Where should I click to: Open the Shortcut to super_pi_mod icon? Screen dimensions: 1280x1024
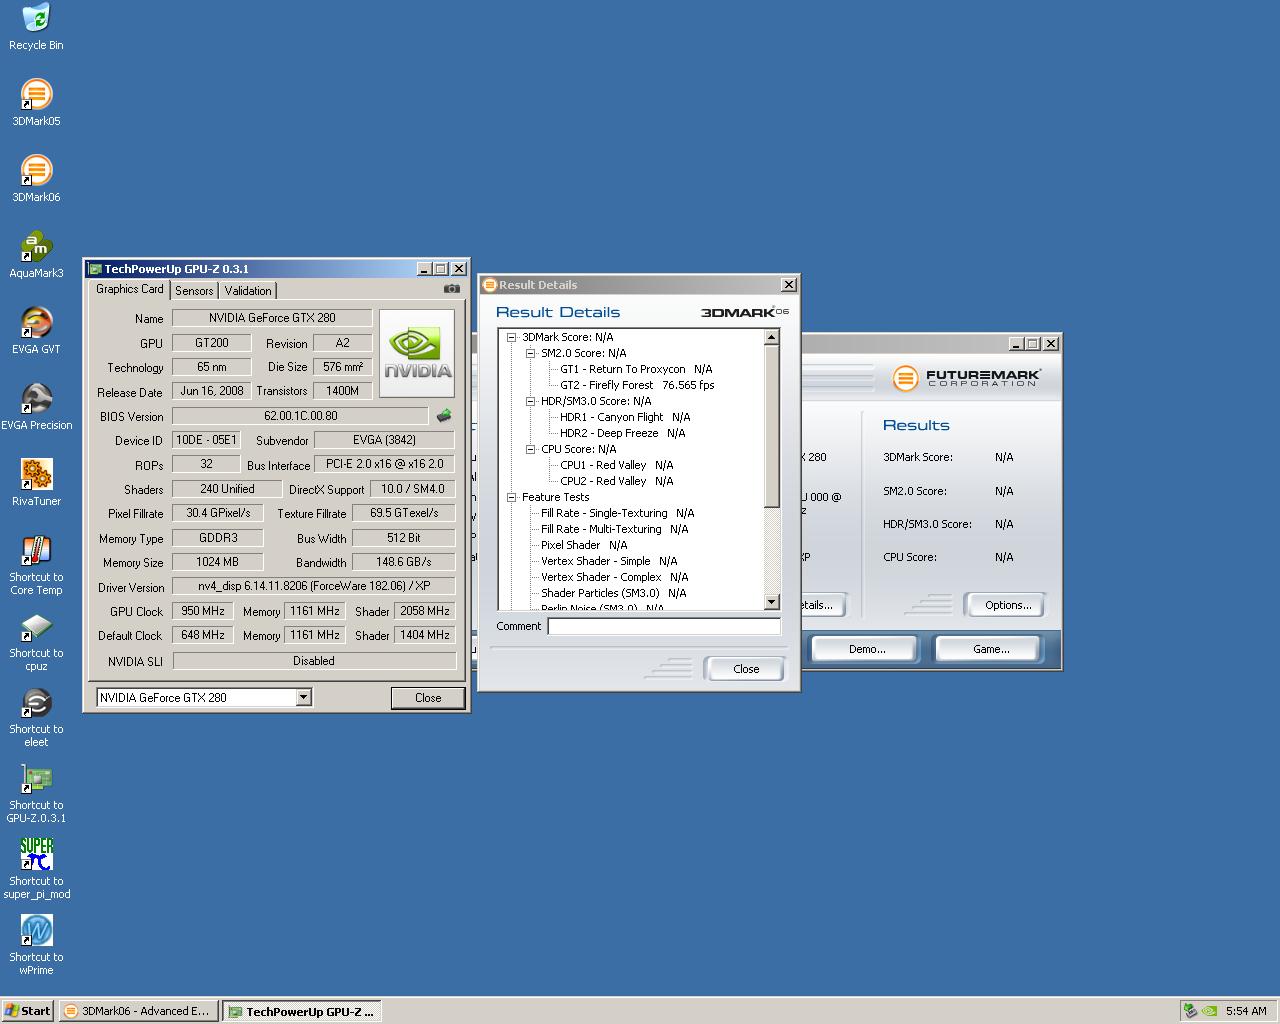click(36, 869)
